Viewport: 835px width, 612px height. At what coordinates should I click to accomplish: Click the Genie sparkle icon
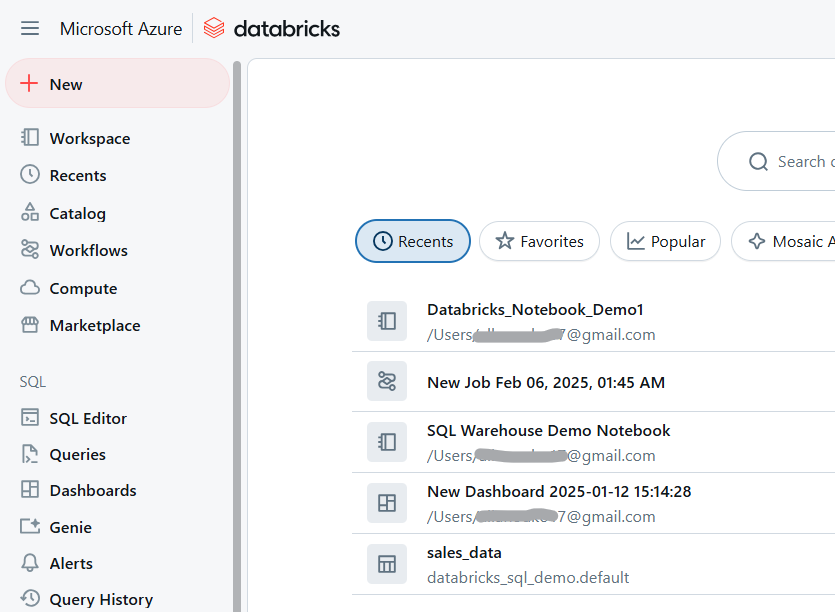tap(30, 526)
